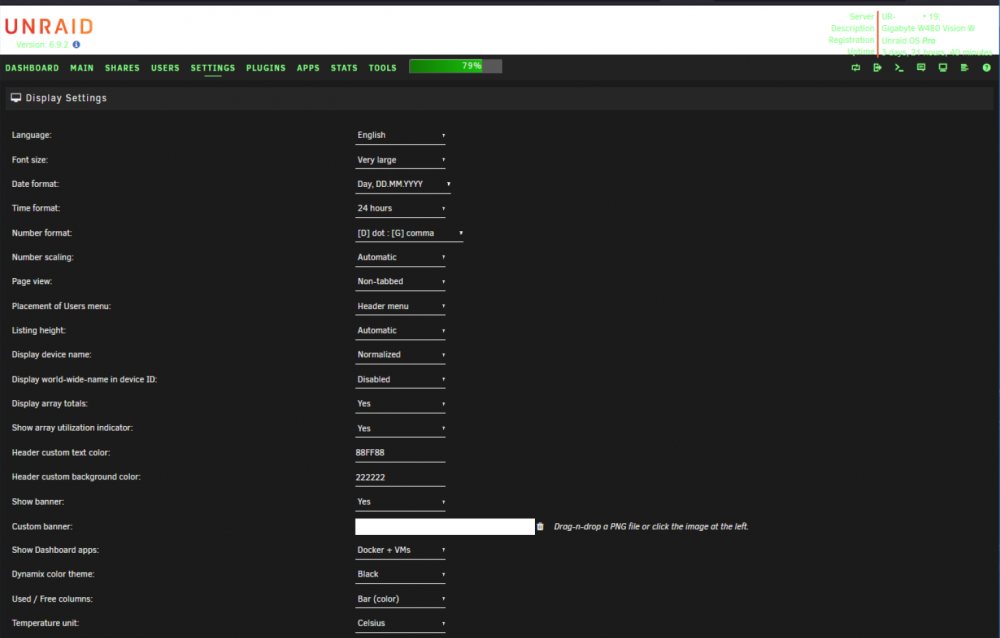Click the Temperature unit label
Viewport: 1000px width, 638px height.
(45, 623)
